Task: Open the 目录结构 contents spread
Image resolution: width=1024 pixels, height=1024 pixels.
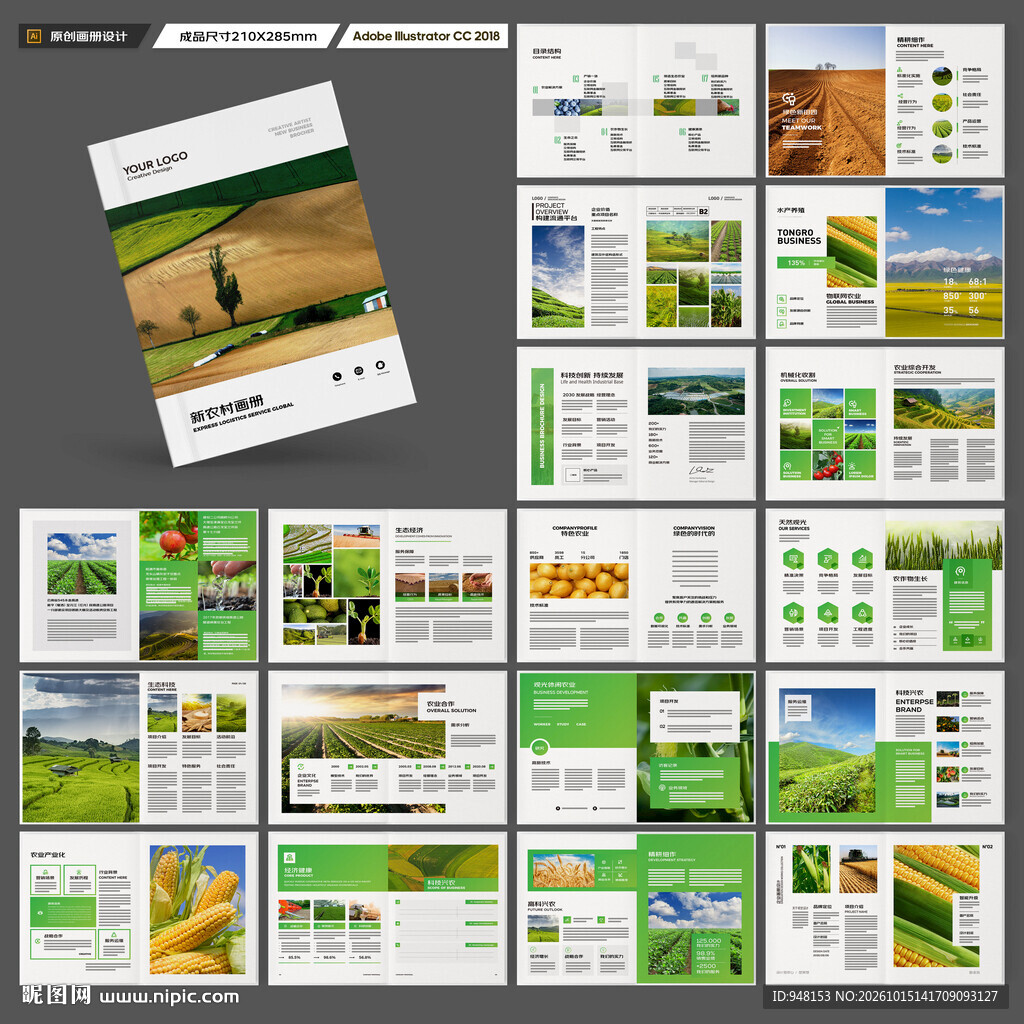Action: click(x=636, y=101)
